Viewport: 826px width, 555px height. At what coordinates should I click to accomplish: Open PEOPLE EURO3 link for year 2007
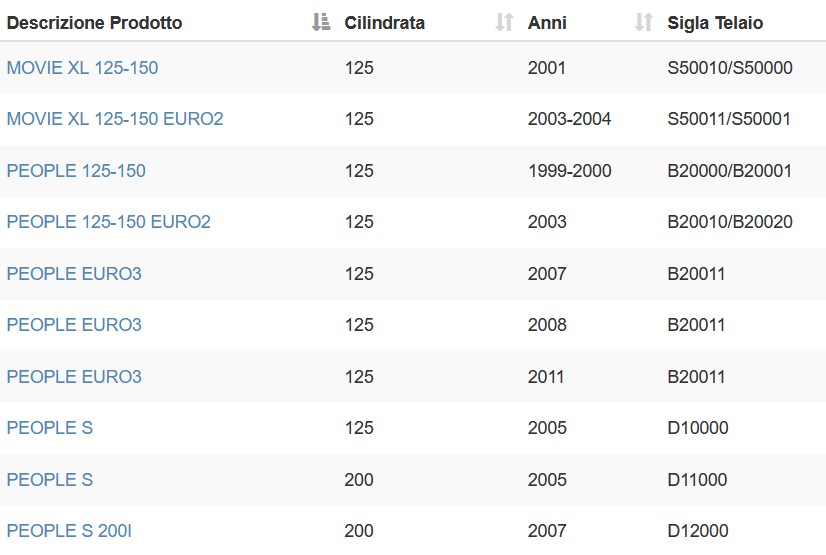click(74, 274)
